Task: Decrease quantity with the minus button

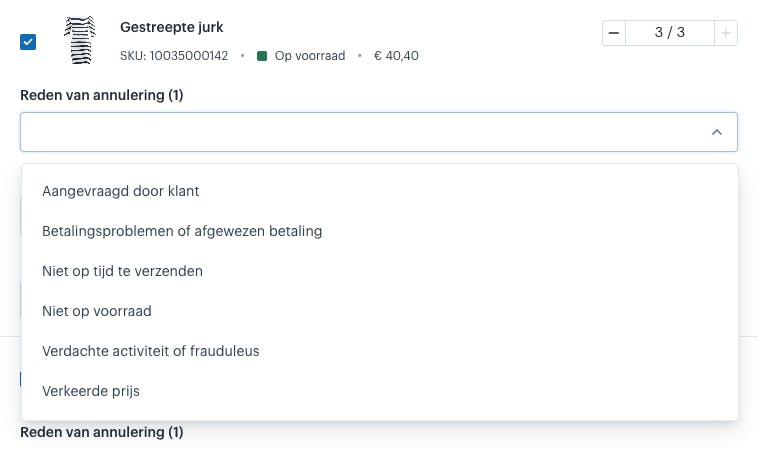Action: coord(614,33)
